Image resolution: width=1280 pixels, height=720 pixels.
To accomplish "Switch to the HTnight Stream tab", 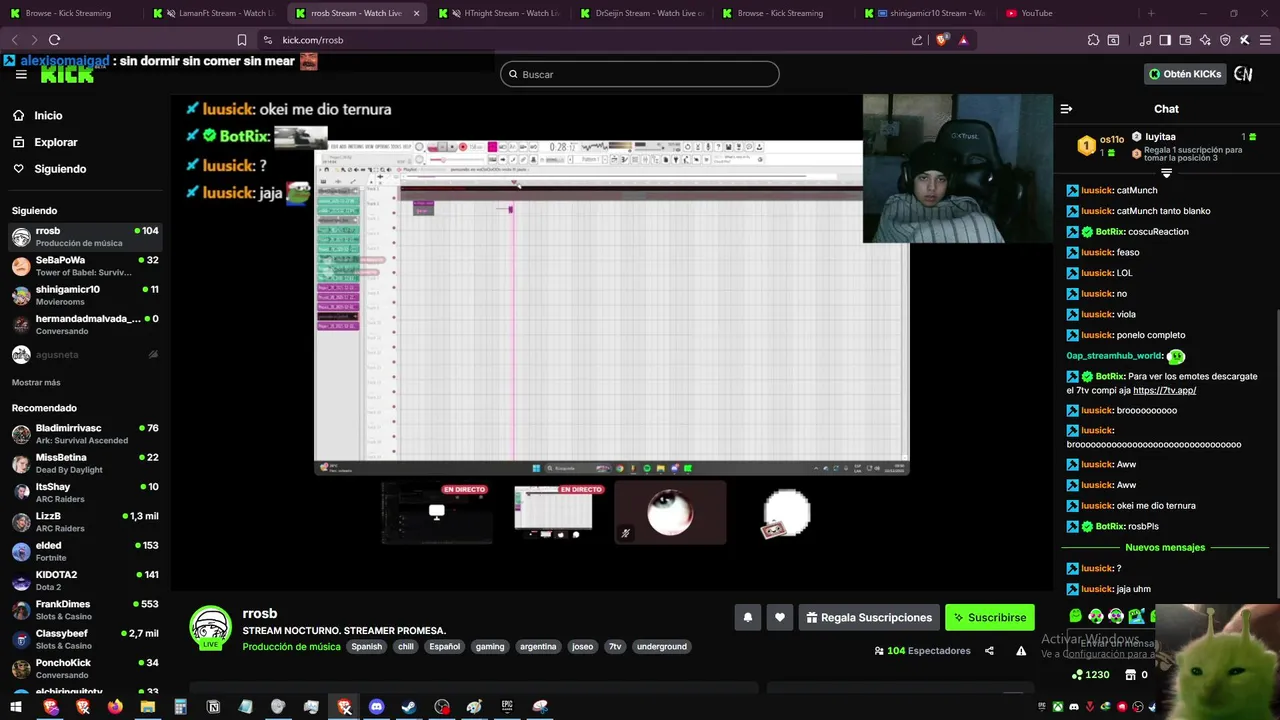I will coord(500,13).
